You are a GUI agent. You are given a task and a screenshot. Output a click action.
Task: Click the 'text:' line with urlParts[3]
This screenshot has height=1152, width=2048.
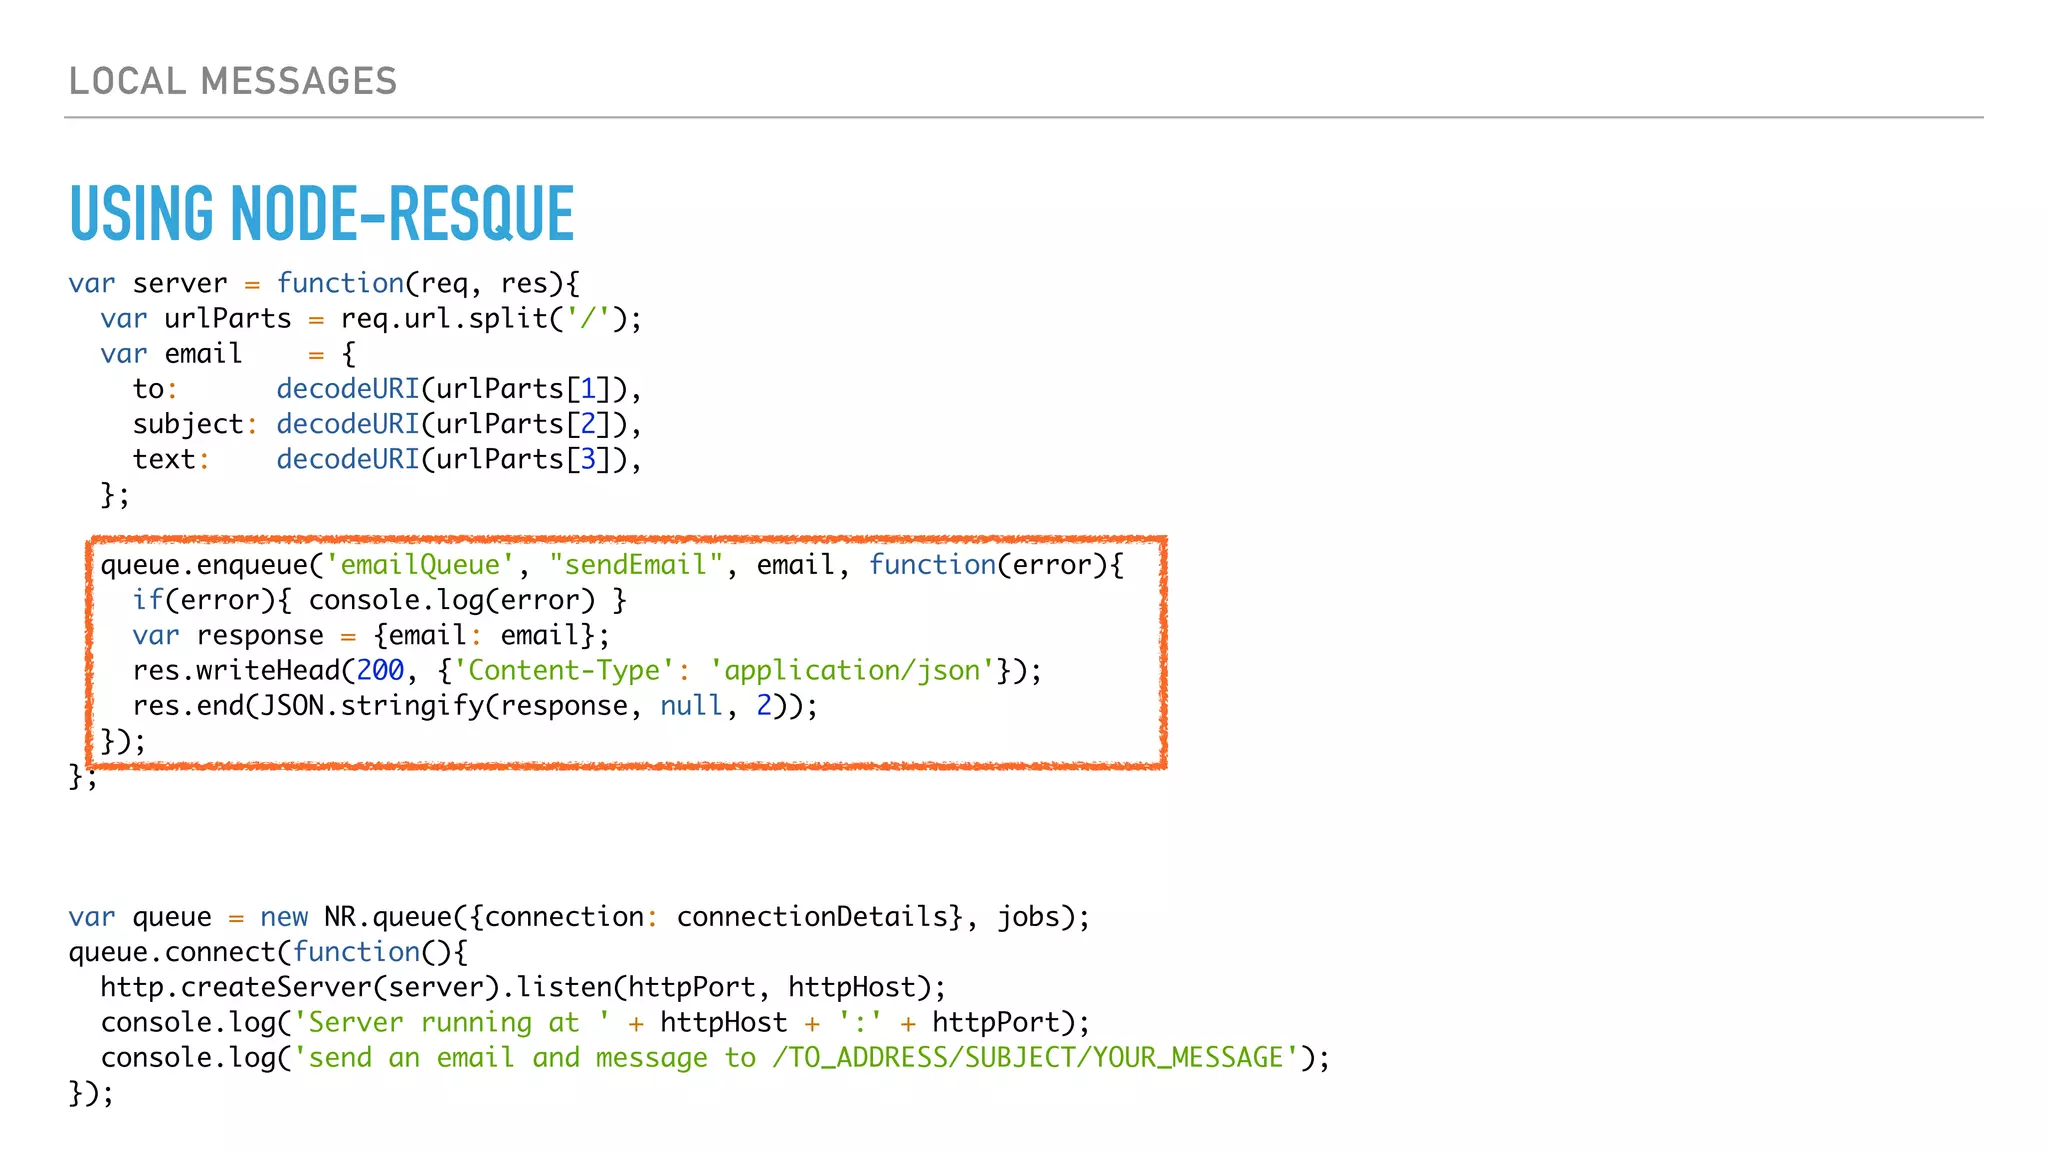point(386,459)
